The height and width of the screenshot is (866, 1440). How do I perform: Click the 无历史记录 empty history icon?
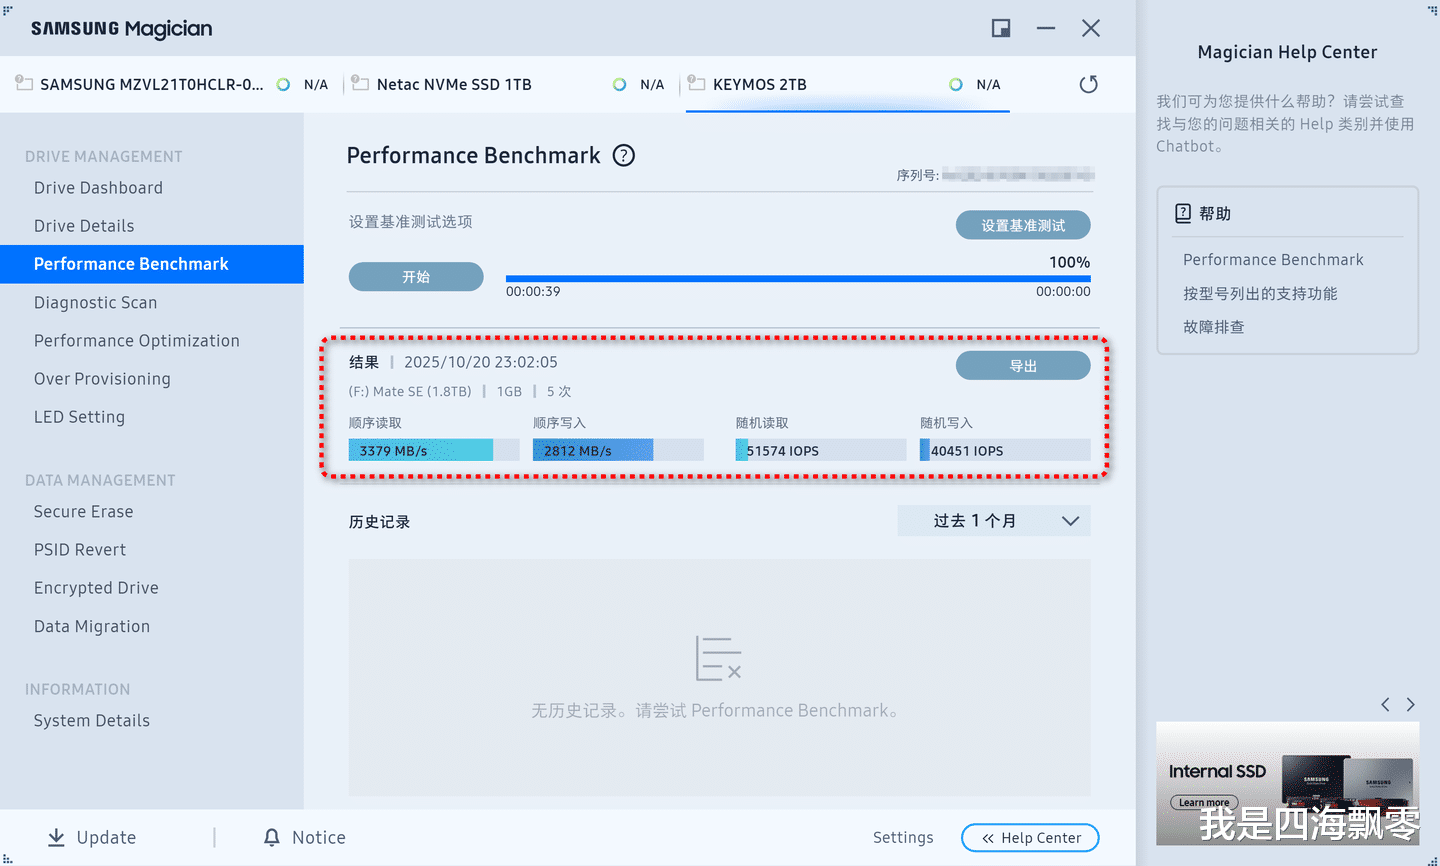[719, 658]
